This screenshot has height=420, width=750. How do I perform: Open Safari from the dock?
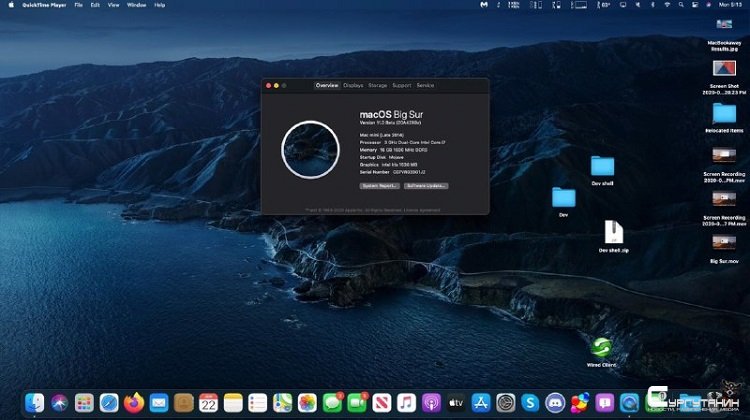tap(109, 403)
